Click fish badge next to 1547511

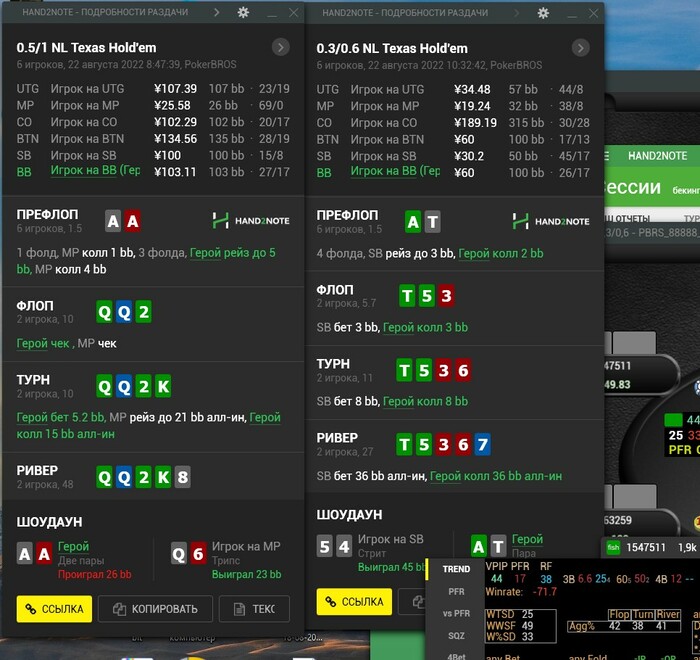(613, 547)
